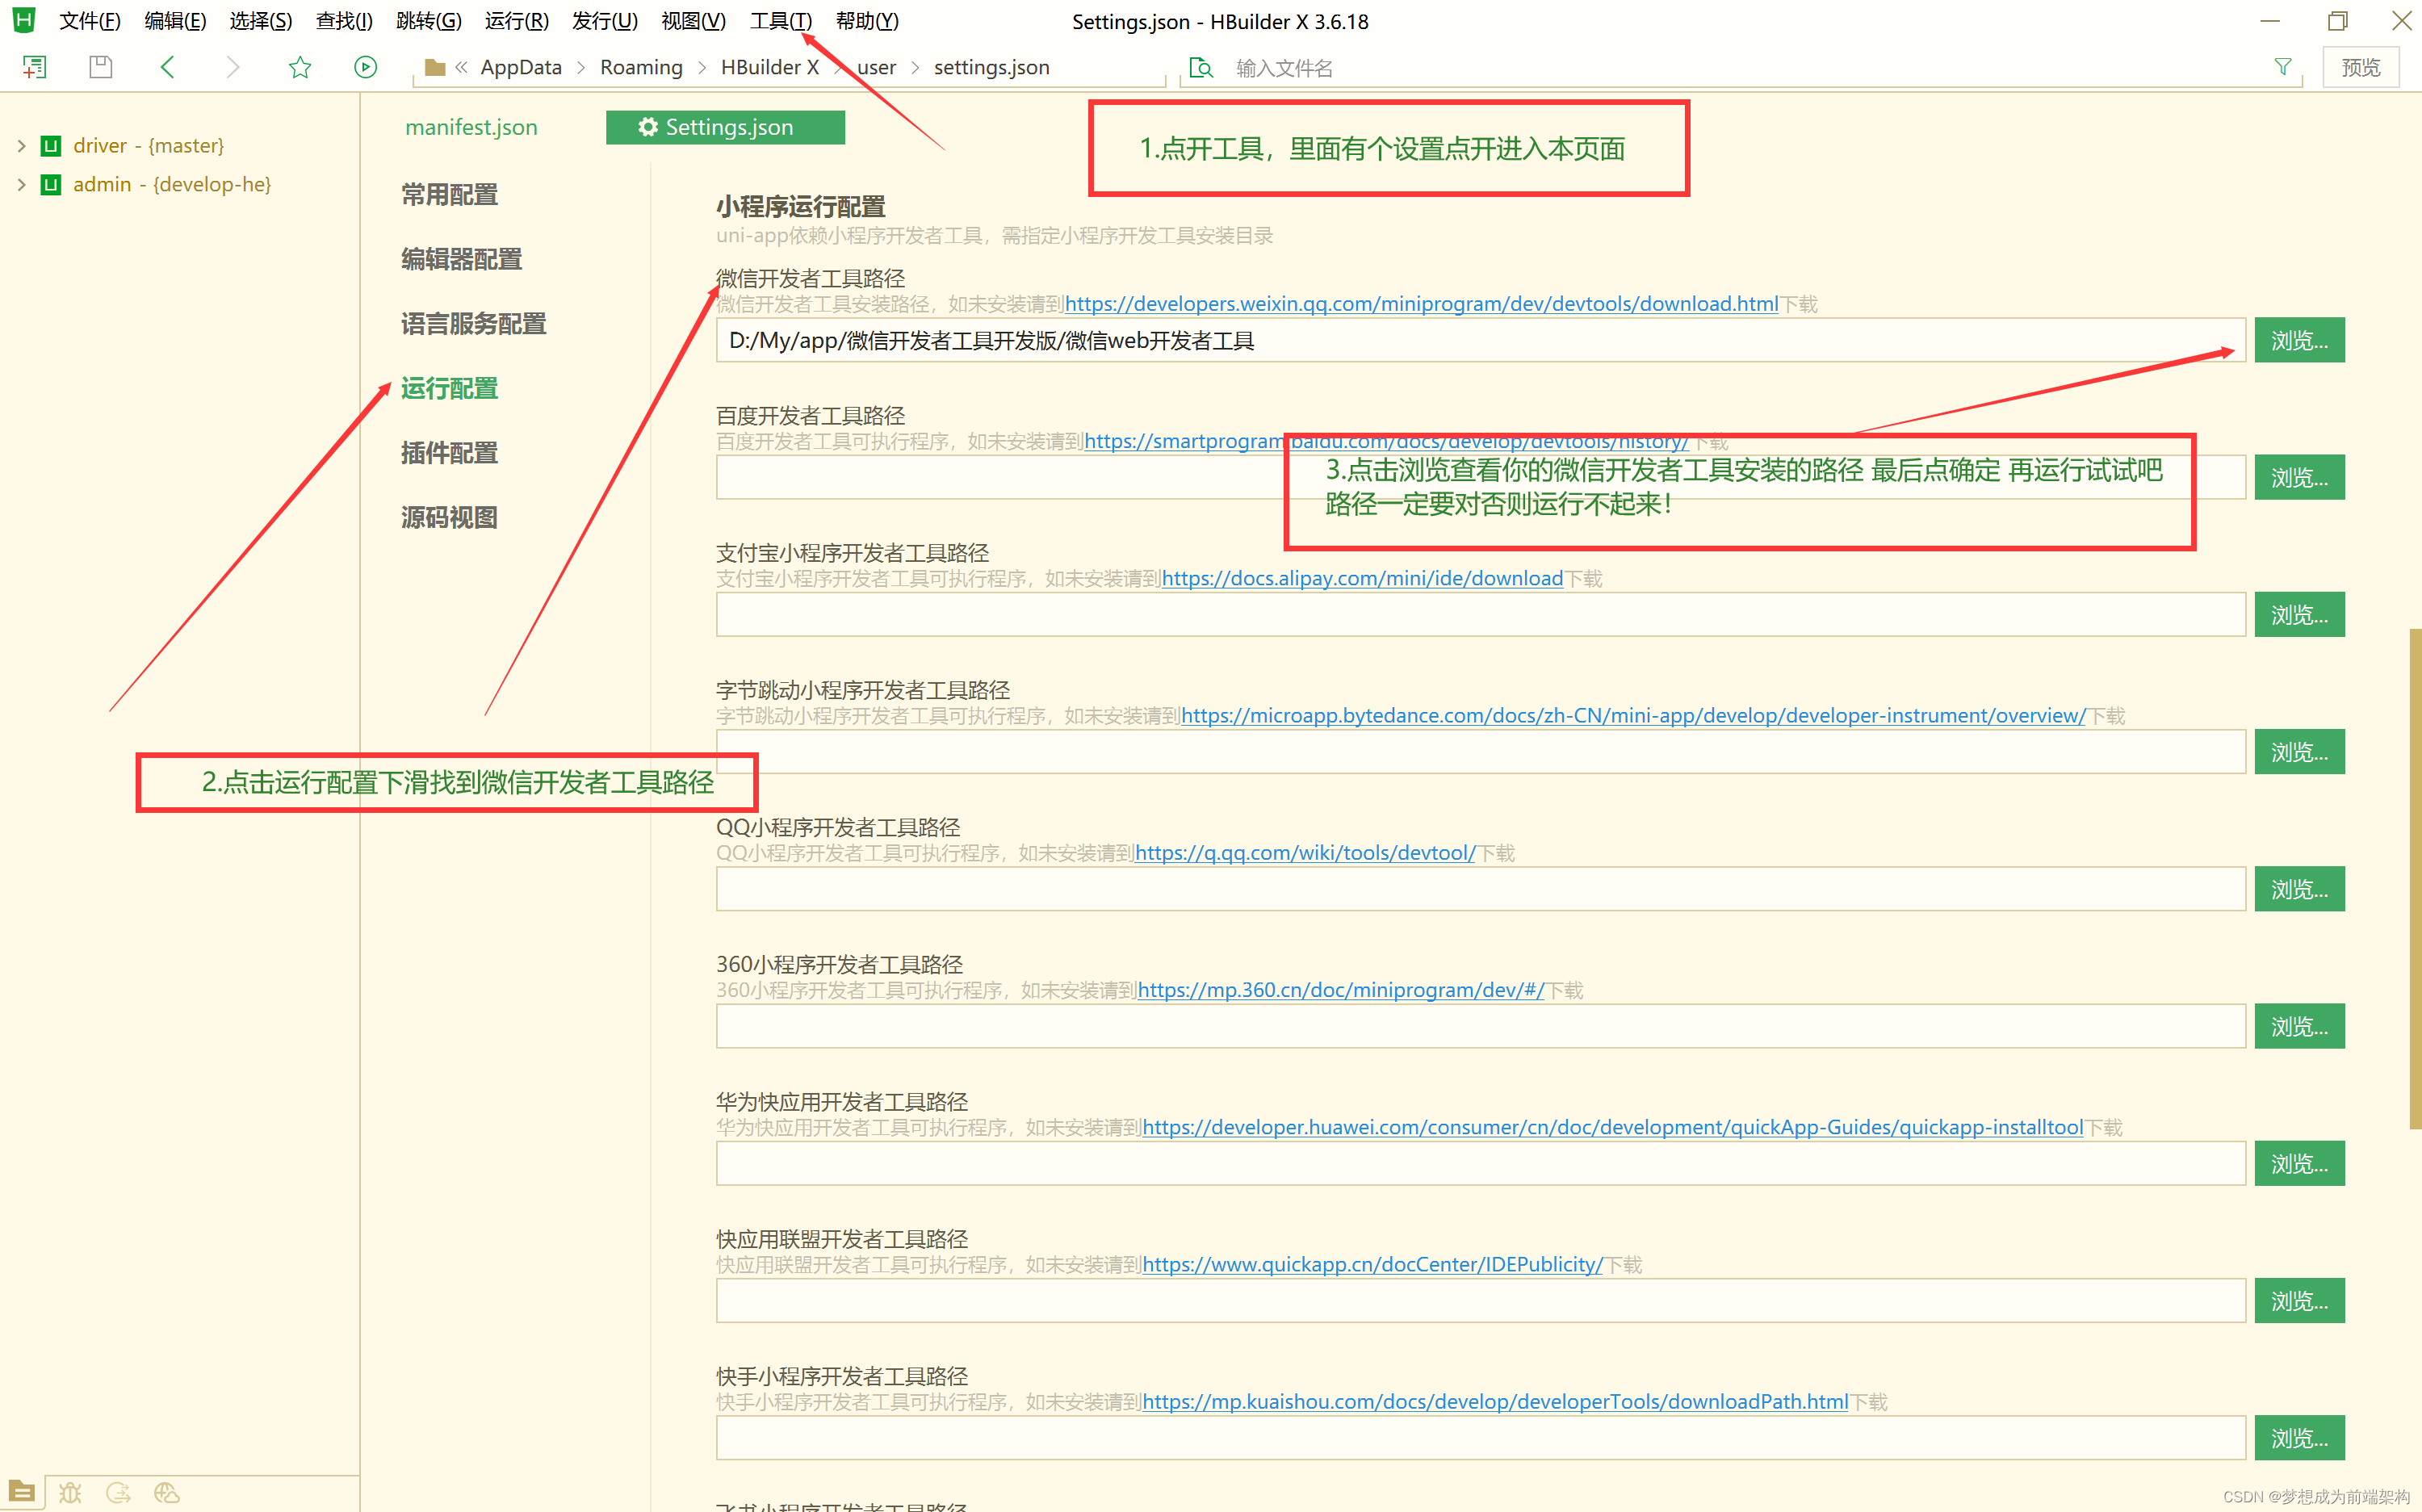Expand the driver project tree node
This screenshot has height=1512, width=2422.
[21, 146]
